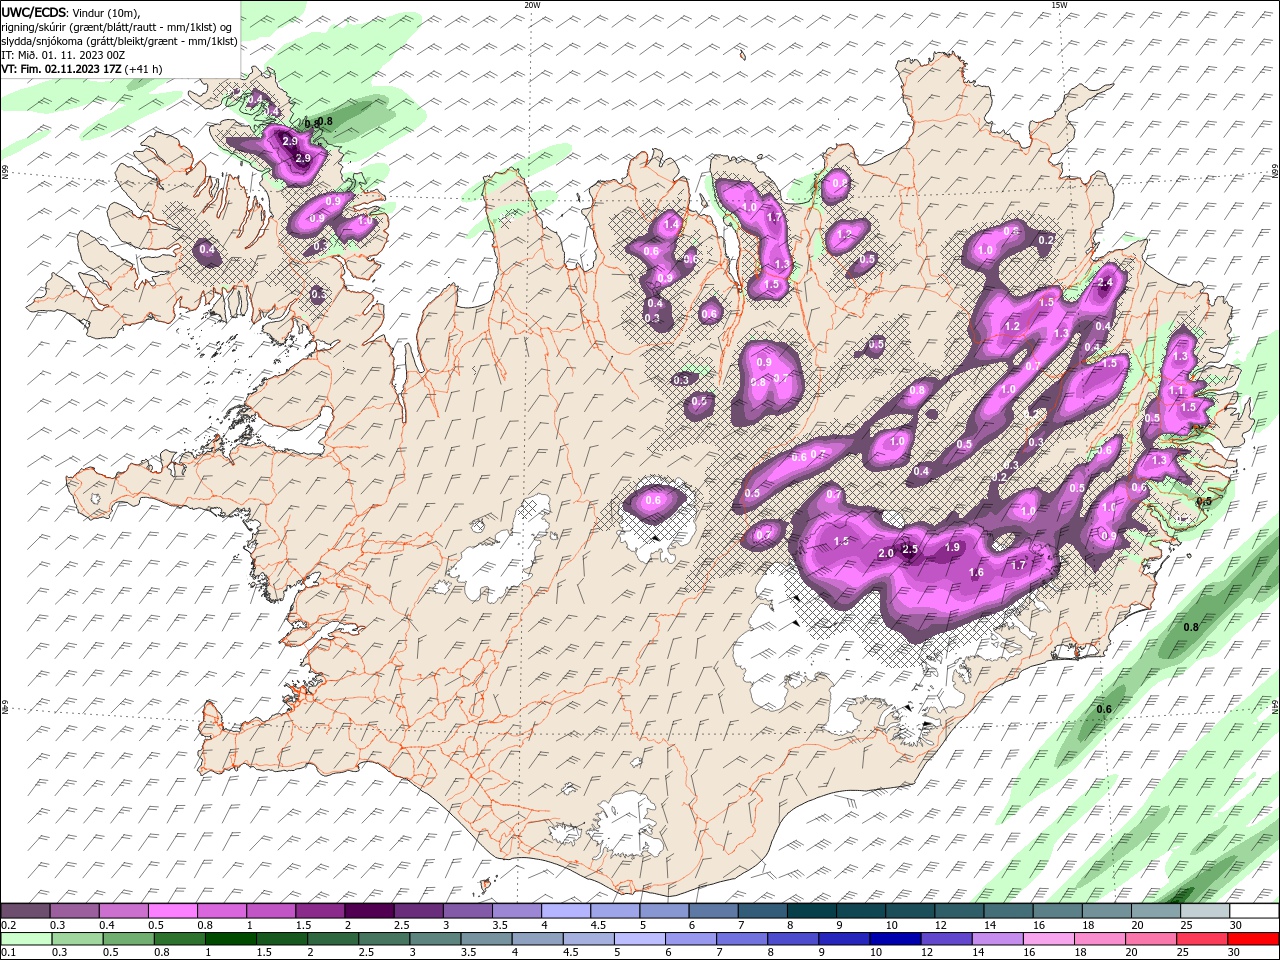Image resolution: width=1280 pixels, height=960 pixels.
Task: Pick the palest green rain swatch starting at 0.1
Action: [x=27, y=939]
